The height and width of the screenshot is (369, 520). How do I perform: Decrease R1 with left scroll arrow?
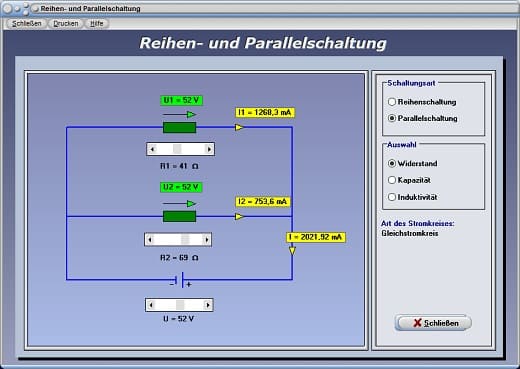(152, 149)
